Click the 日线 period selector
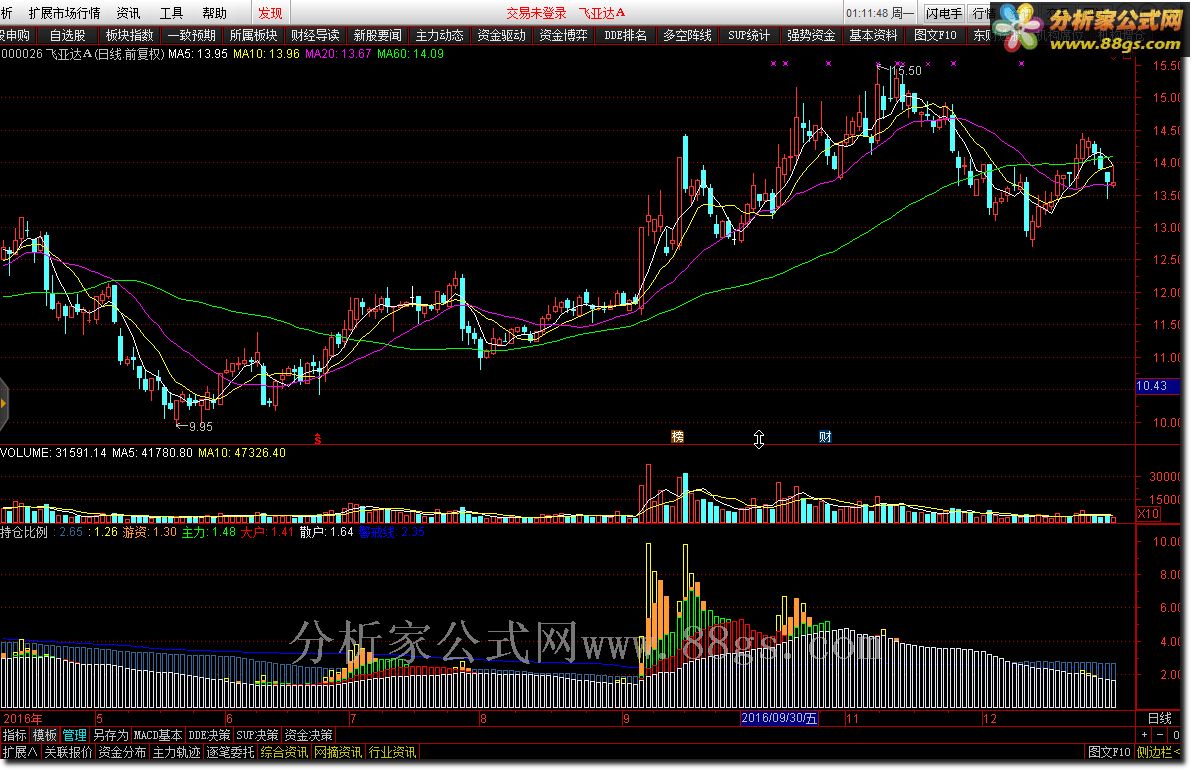 1159,718
